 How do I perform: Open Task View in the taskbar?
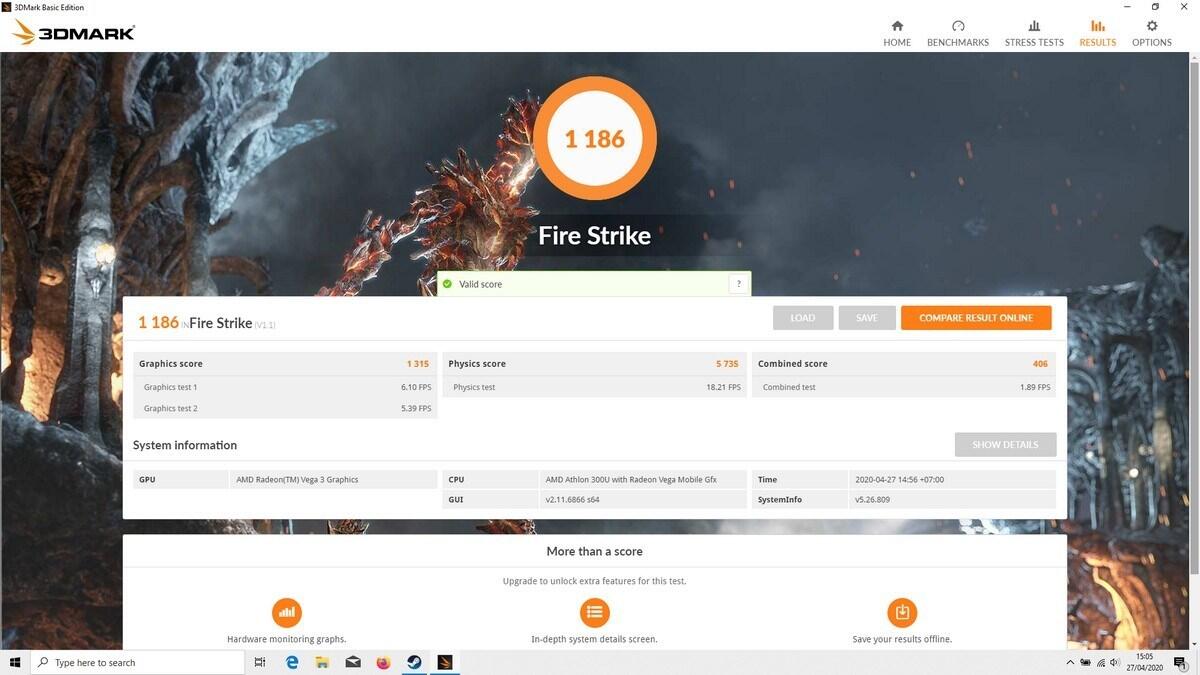pos(260,662)
